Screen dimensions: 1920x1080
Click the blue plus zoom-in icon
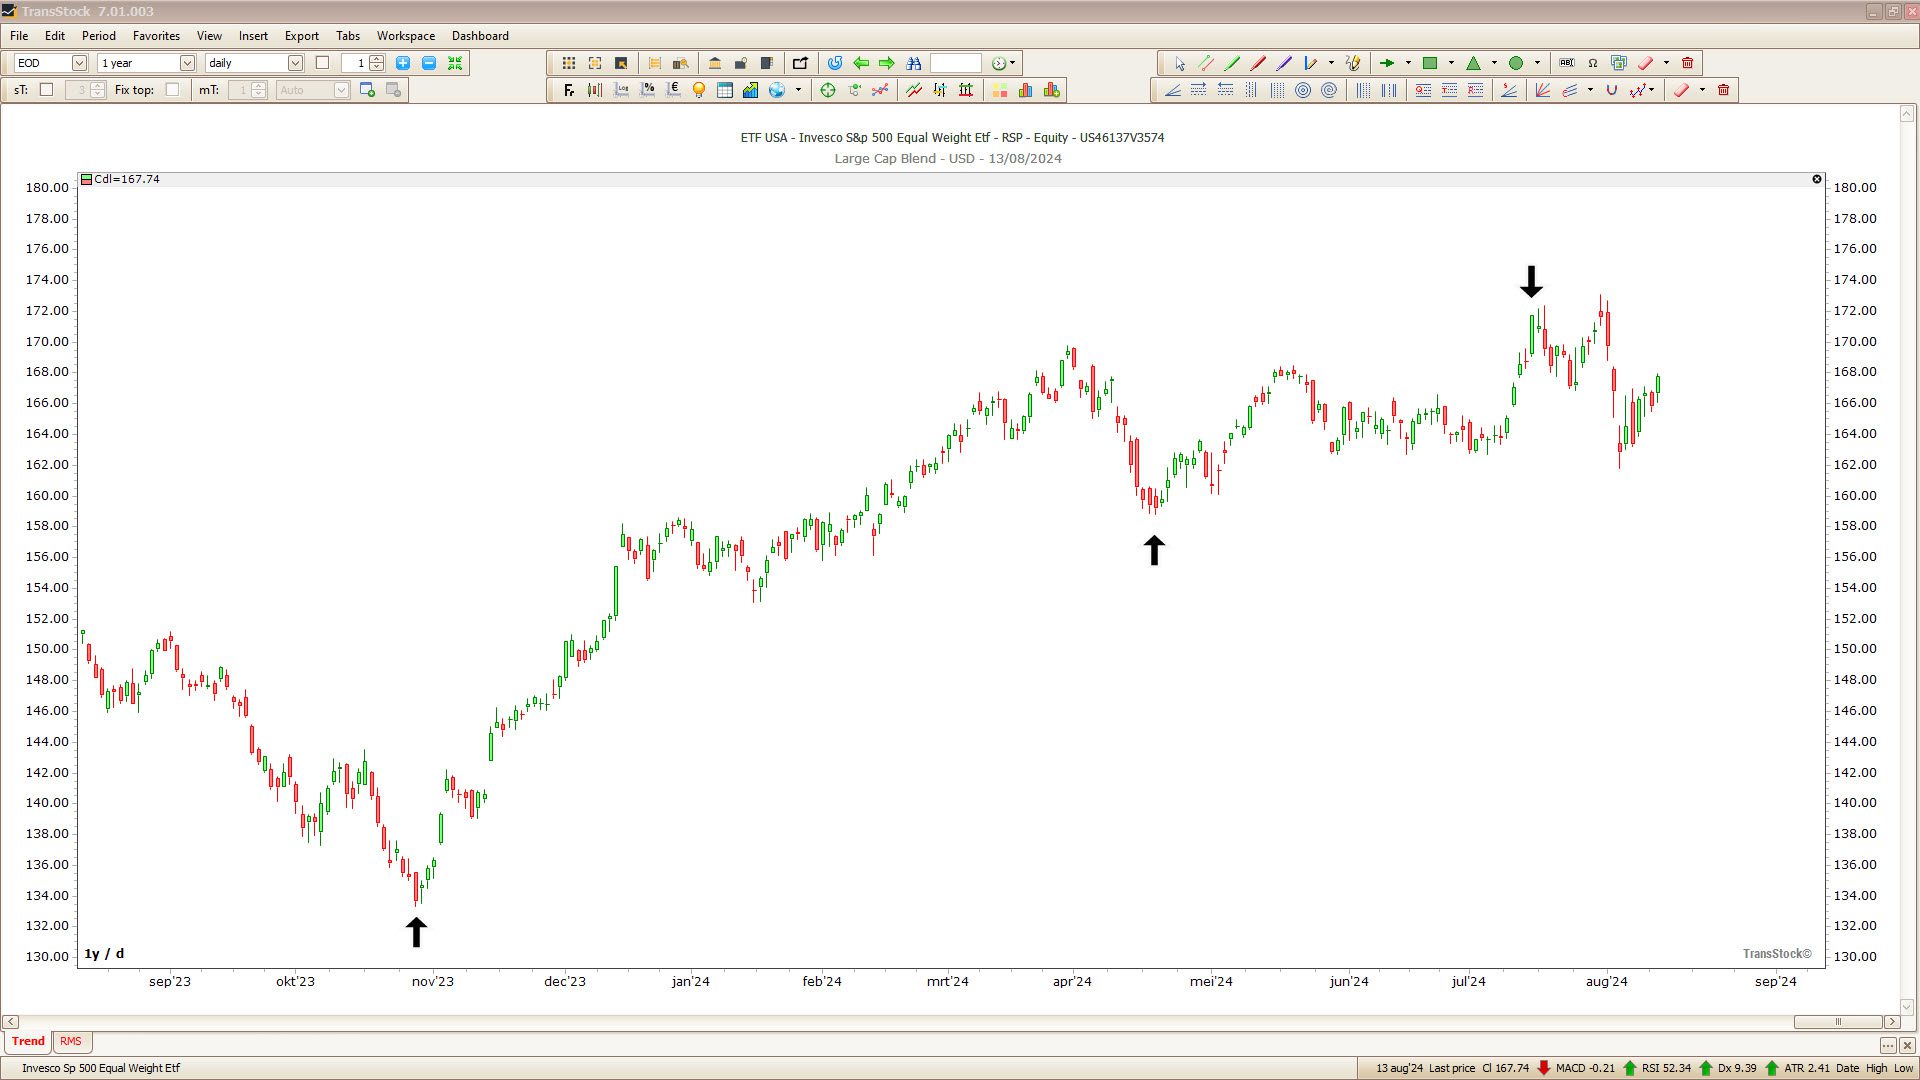pos(403,63)
